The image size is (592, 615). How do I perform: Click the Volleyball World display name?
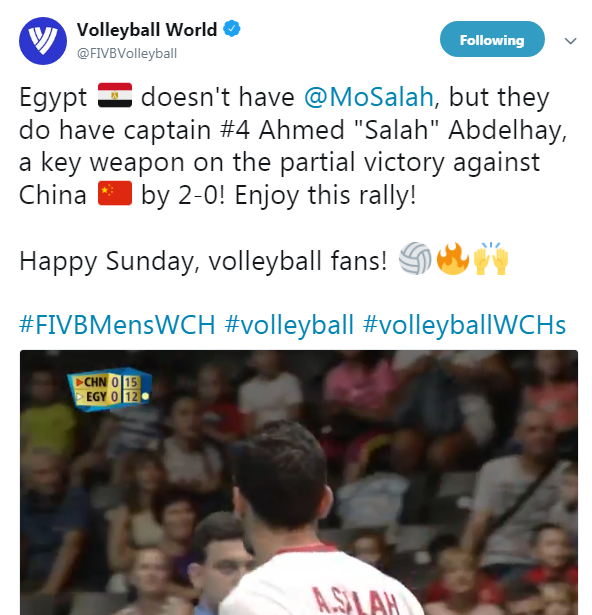[147, 30]
